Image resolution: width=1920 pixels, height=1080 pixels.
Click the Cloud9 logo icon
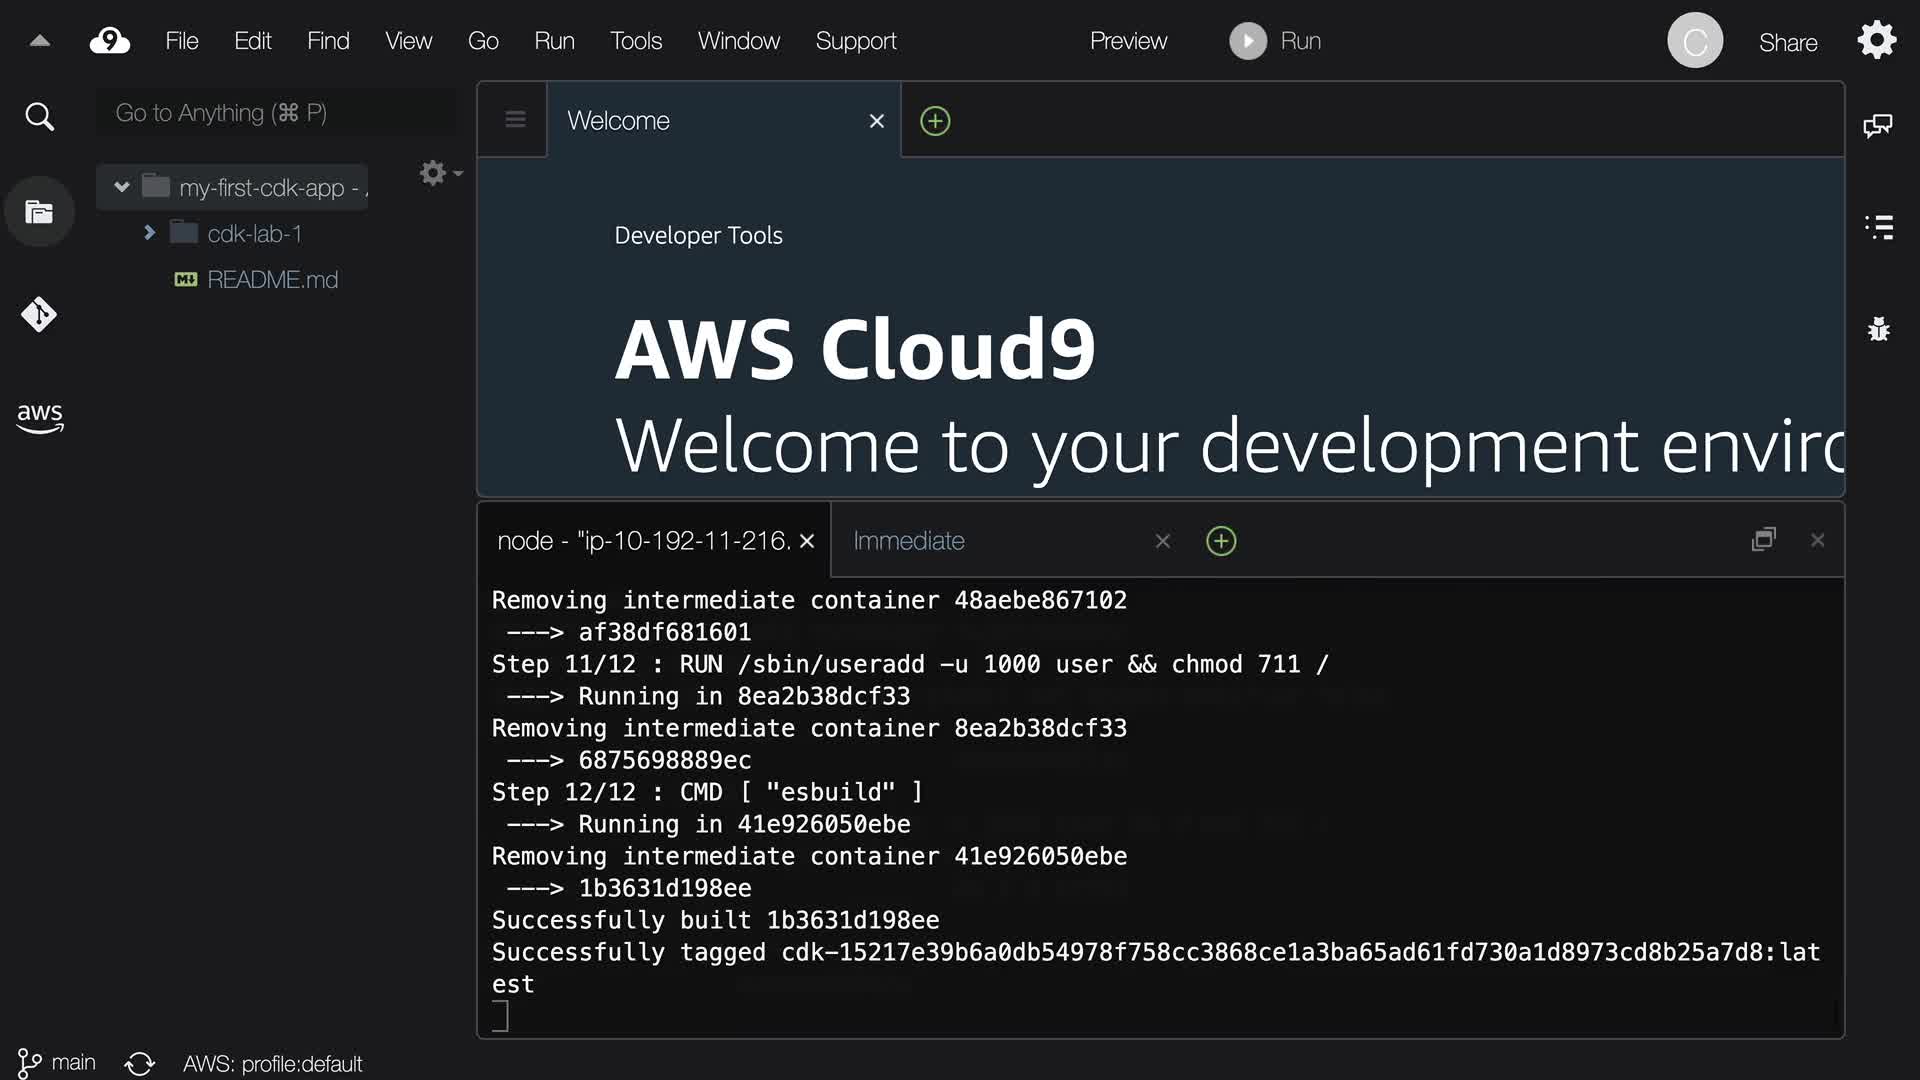pyautogui.click(x=110, y=41)
